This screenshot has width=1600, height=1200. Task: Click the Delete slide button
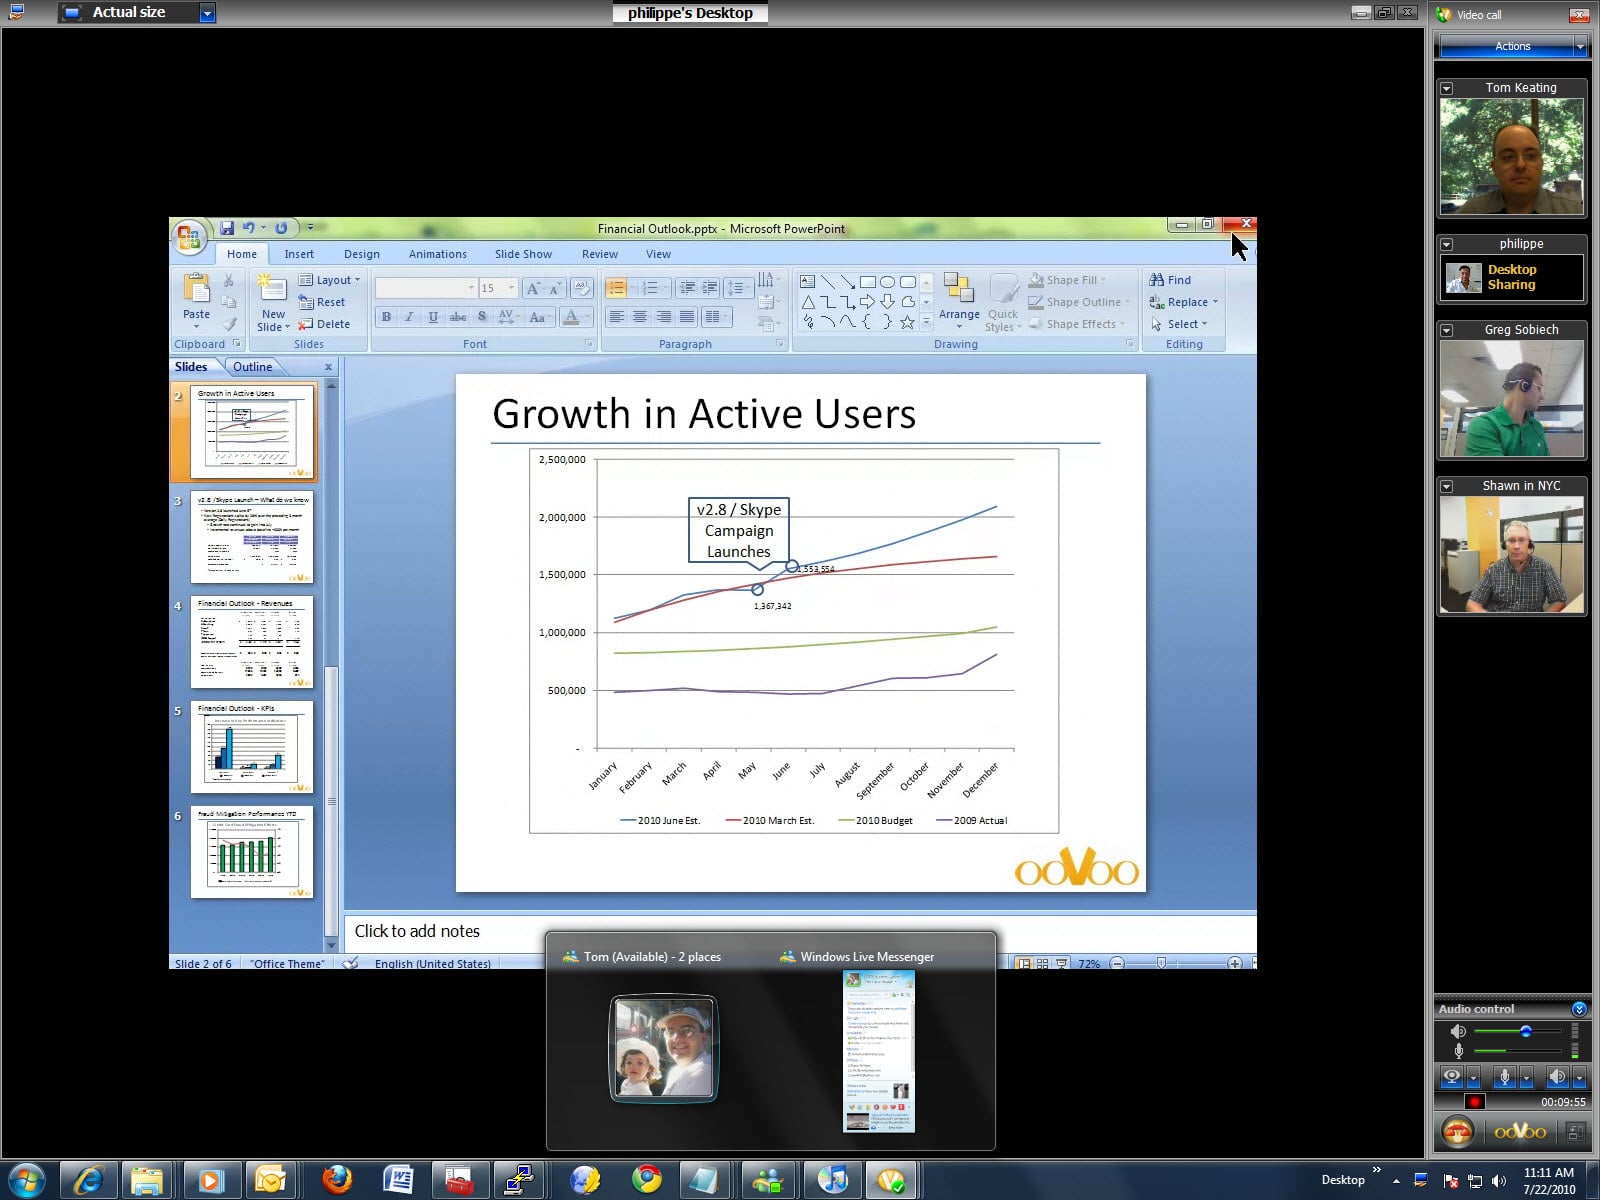pos(324,324)
